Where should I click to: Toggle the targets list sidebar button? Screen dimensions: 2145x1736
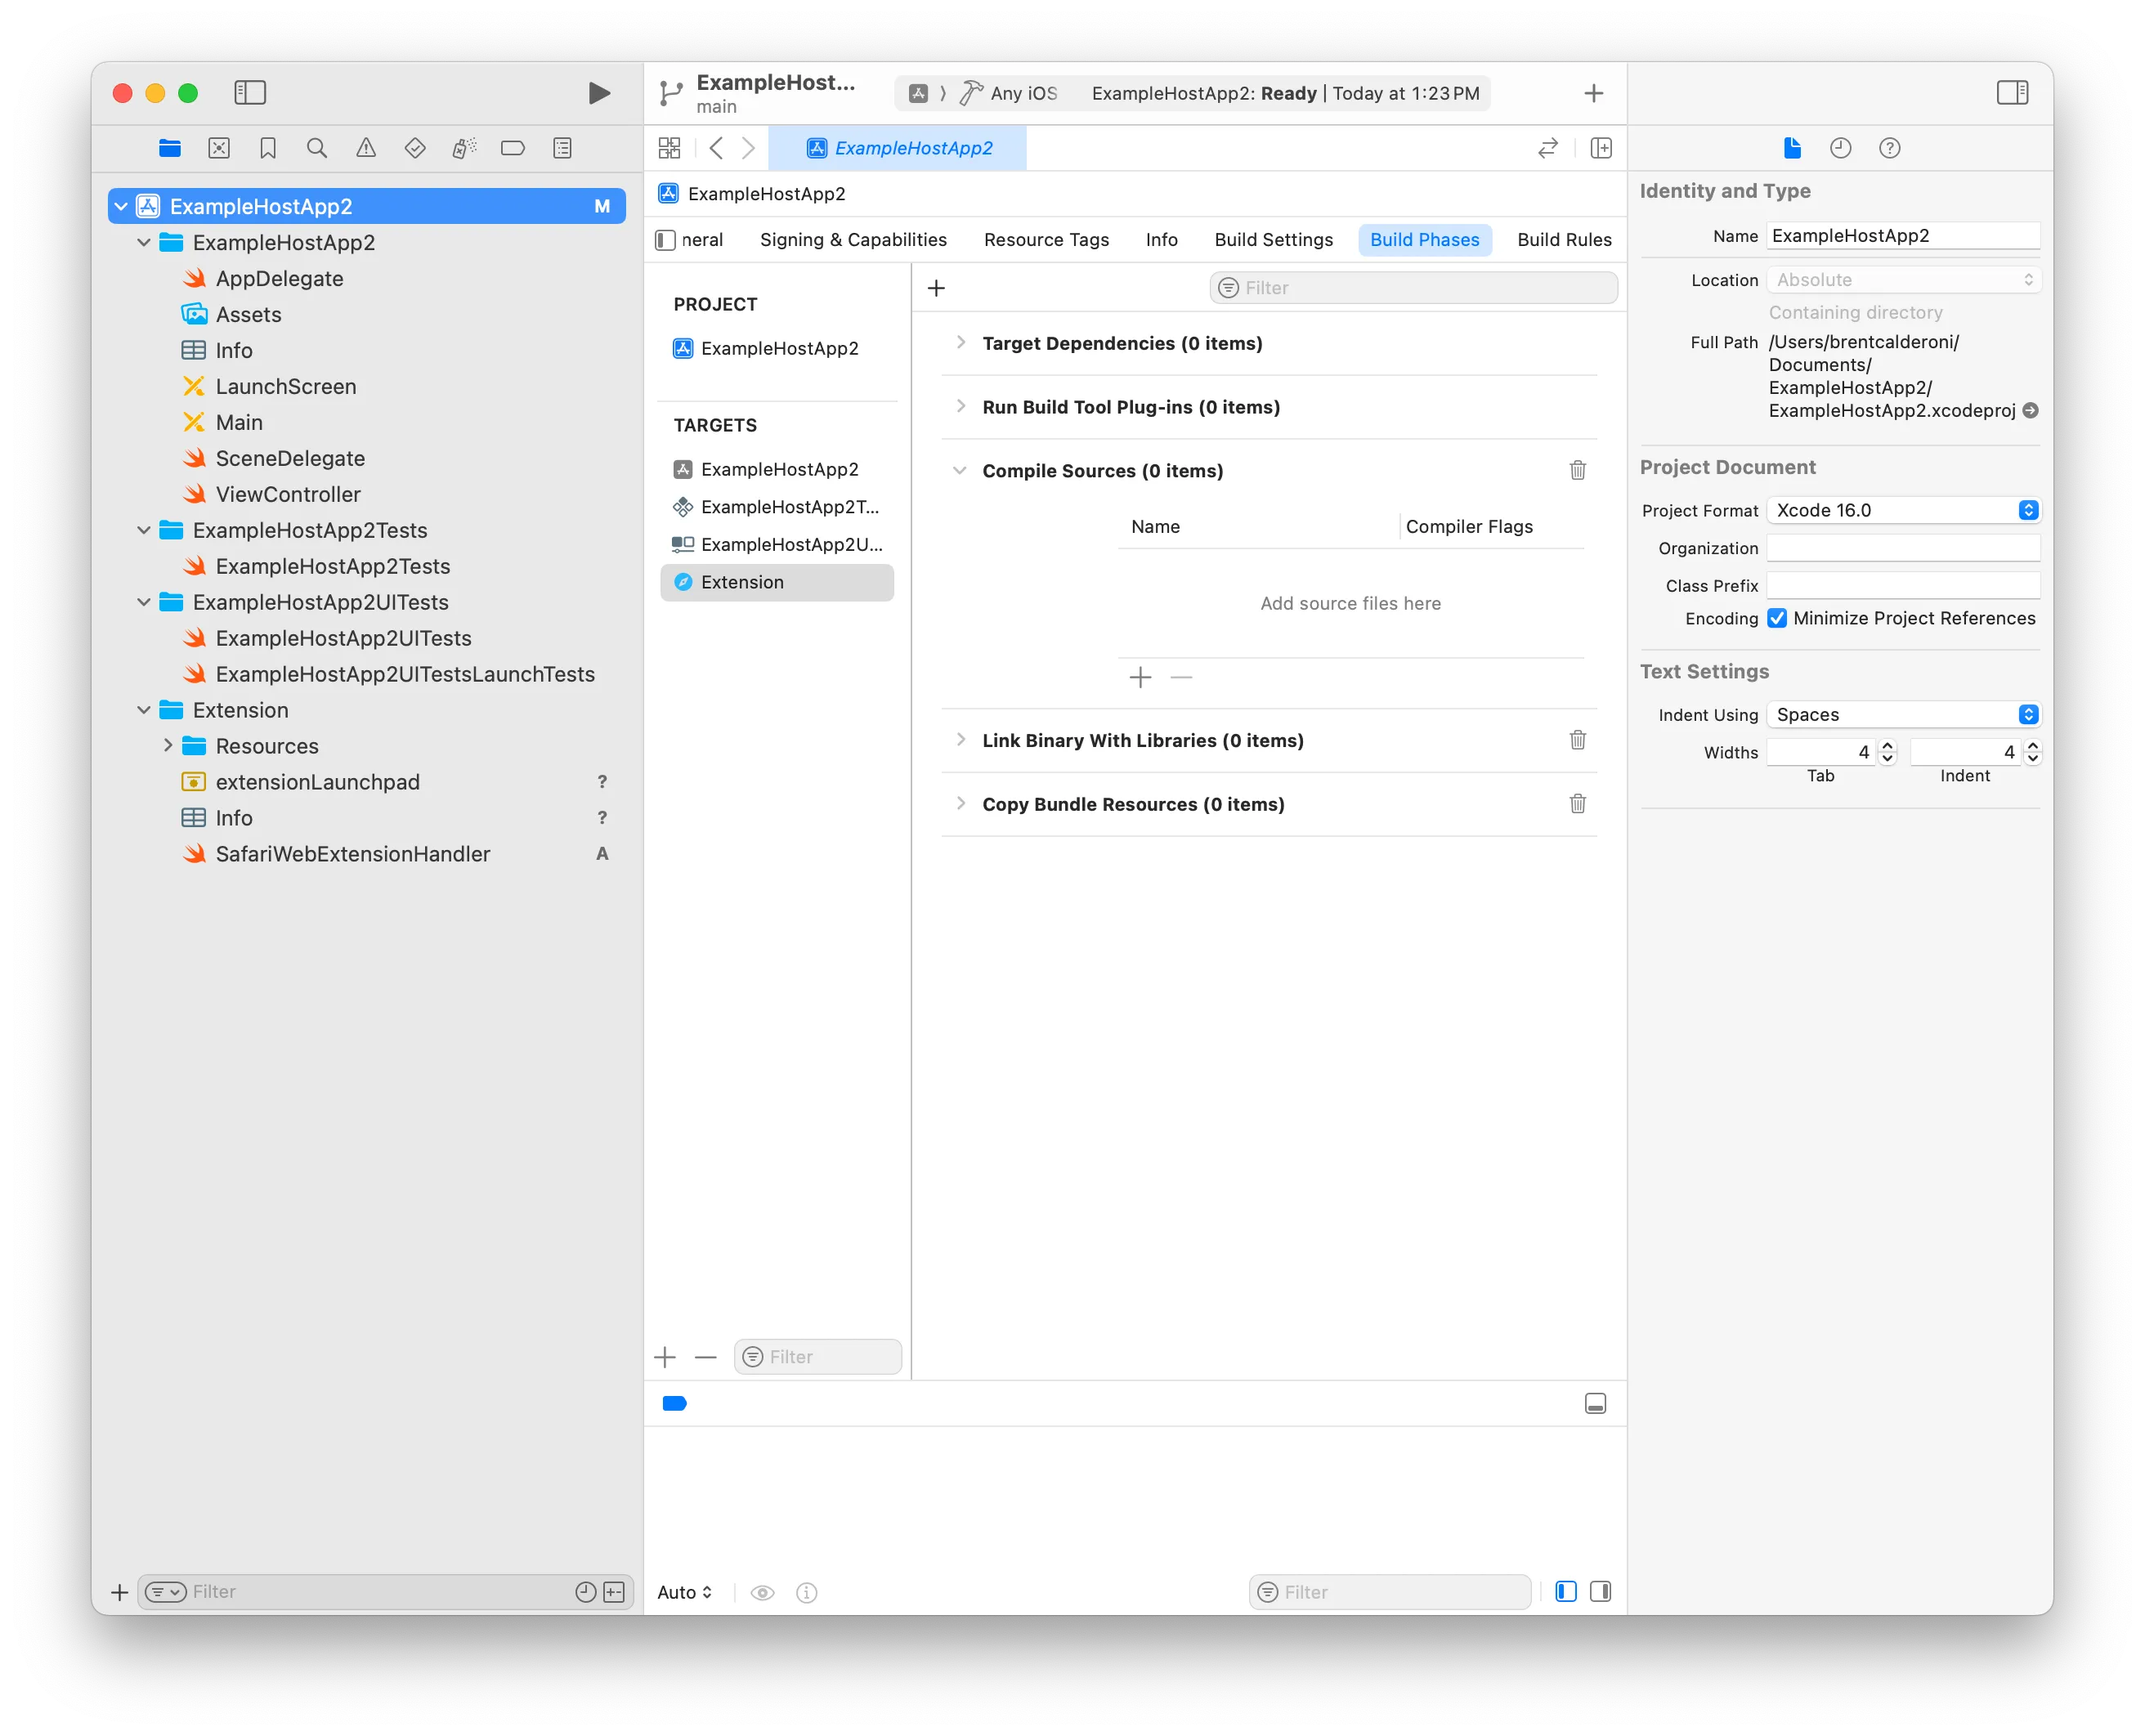click(x=665, y=240)
